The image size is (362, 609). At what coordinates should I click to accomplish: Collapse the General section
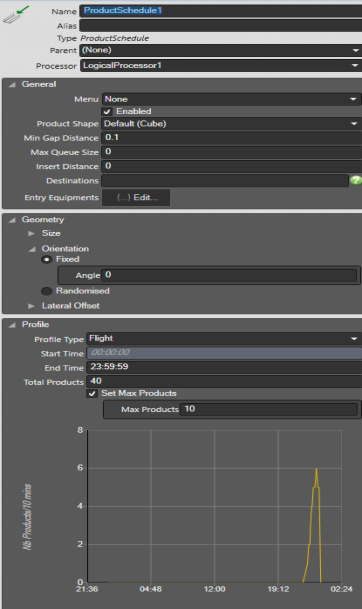pos(12,84)
